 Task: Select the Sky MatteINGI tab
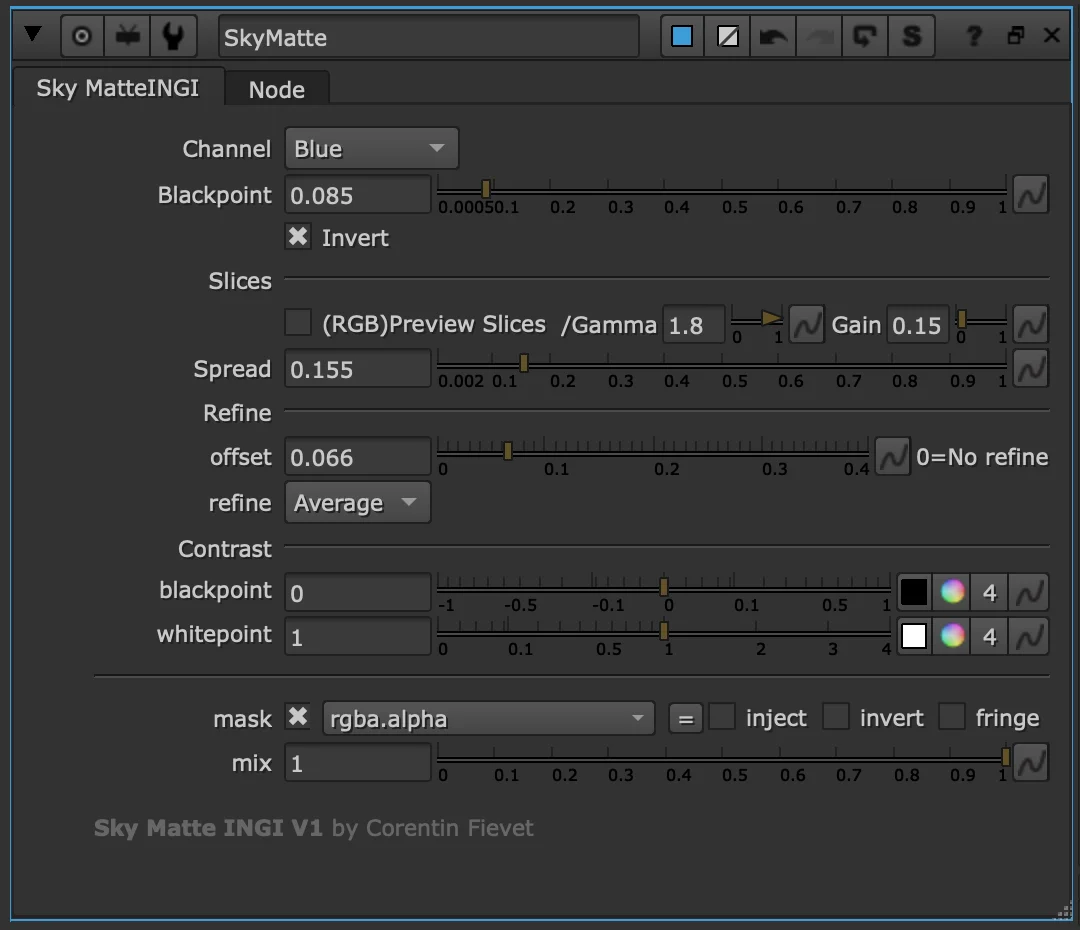tap(117, 88)
